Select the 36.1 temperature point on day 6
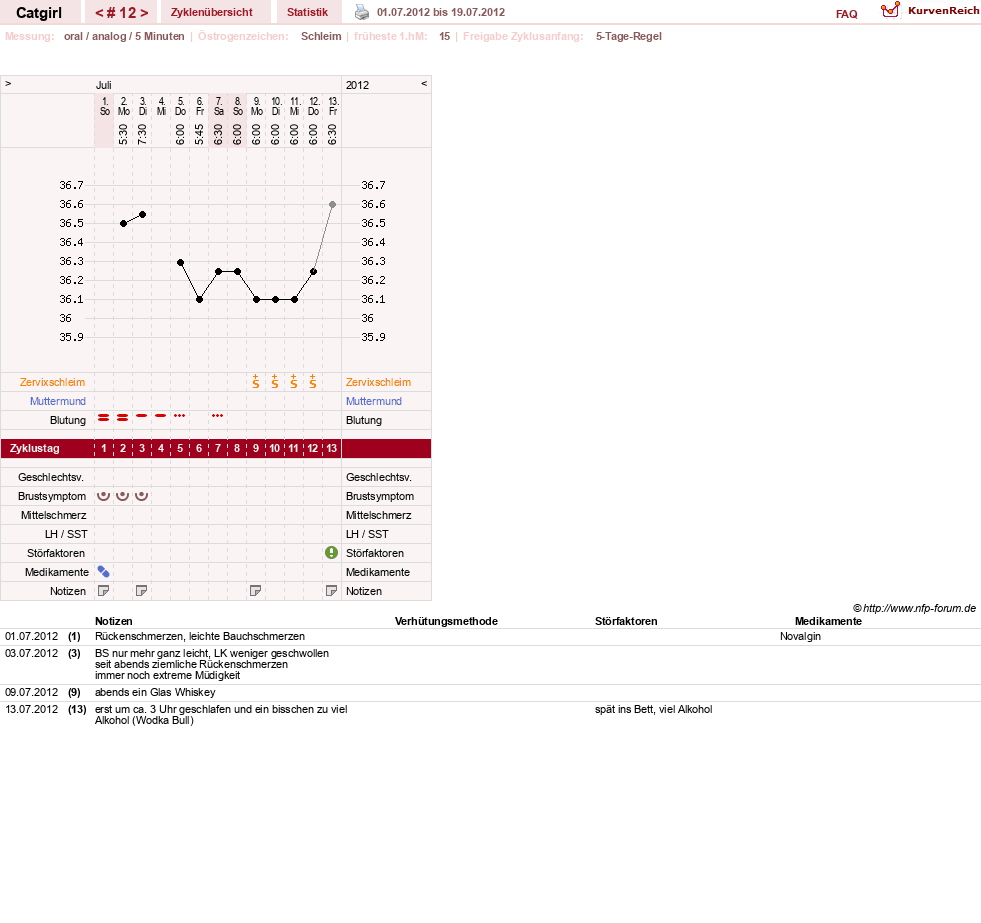The image size is (981, 923). coord(200,300)
